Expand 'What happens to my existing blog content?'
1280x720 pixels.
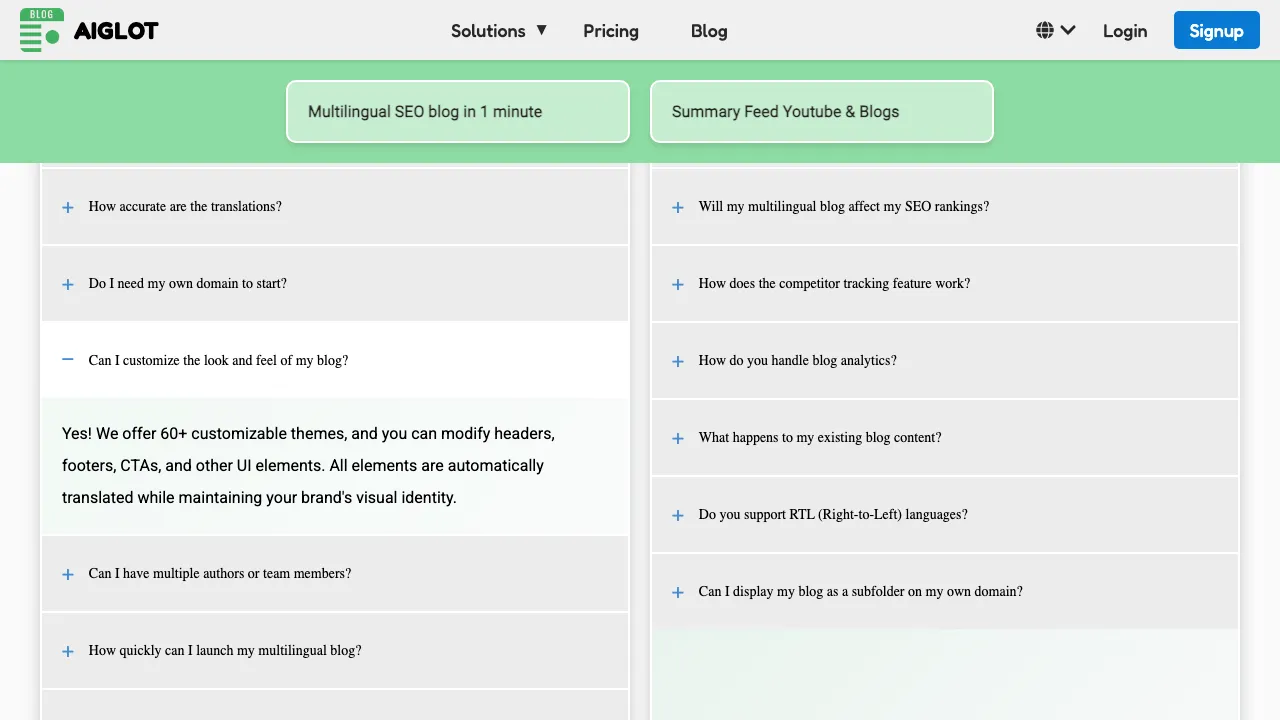(x=820, y=438)
